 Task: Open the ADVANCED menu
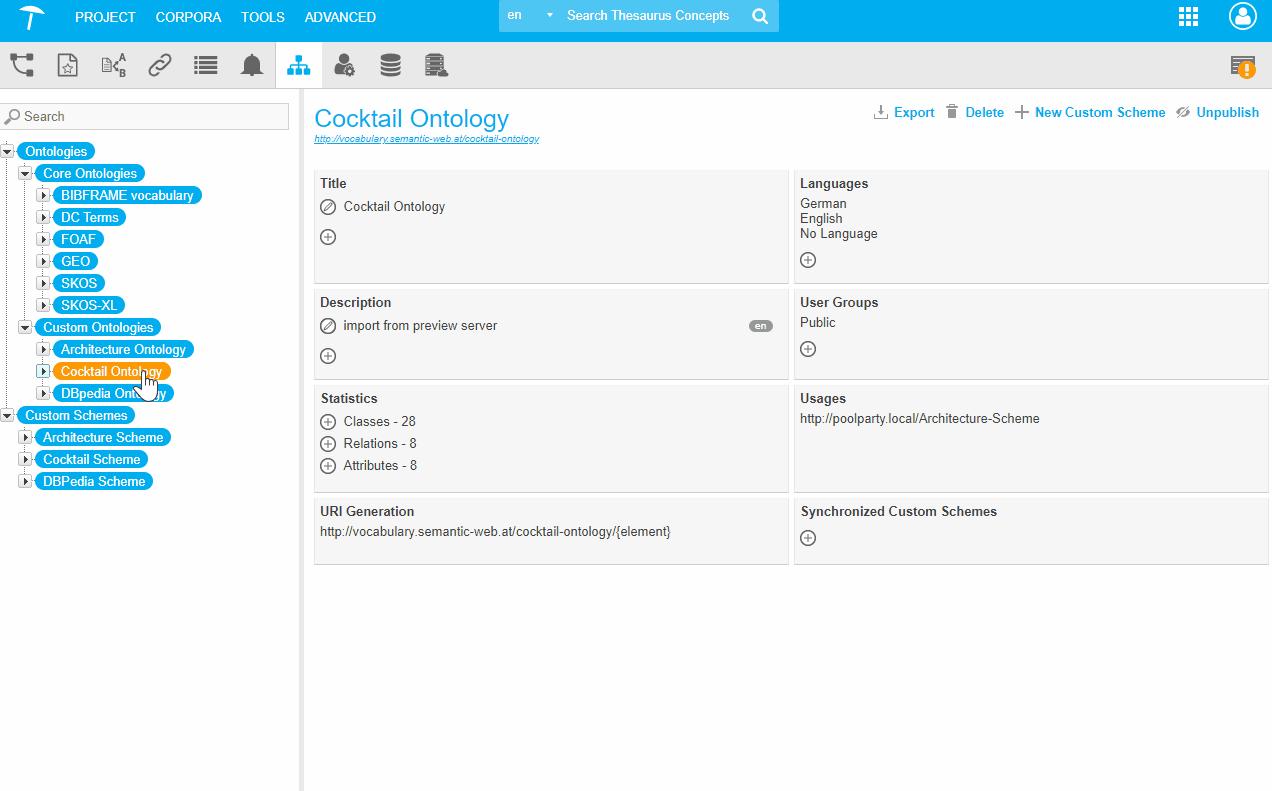pos(340,17)
